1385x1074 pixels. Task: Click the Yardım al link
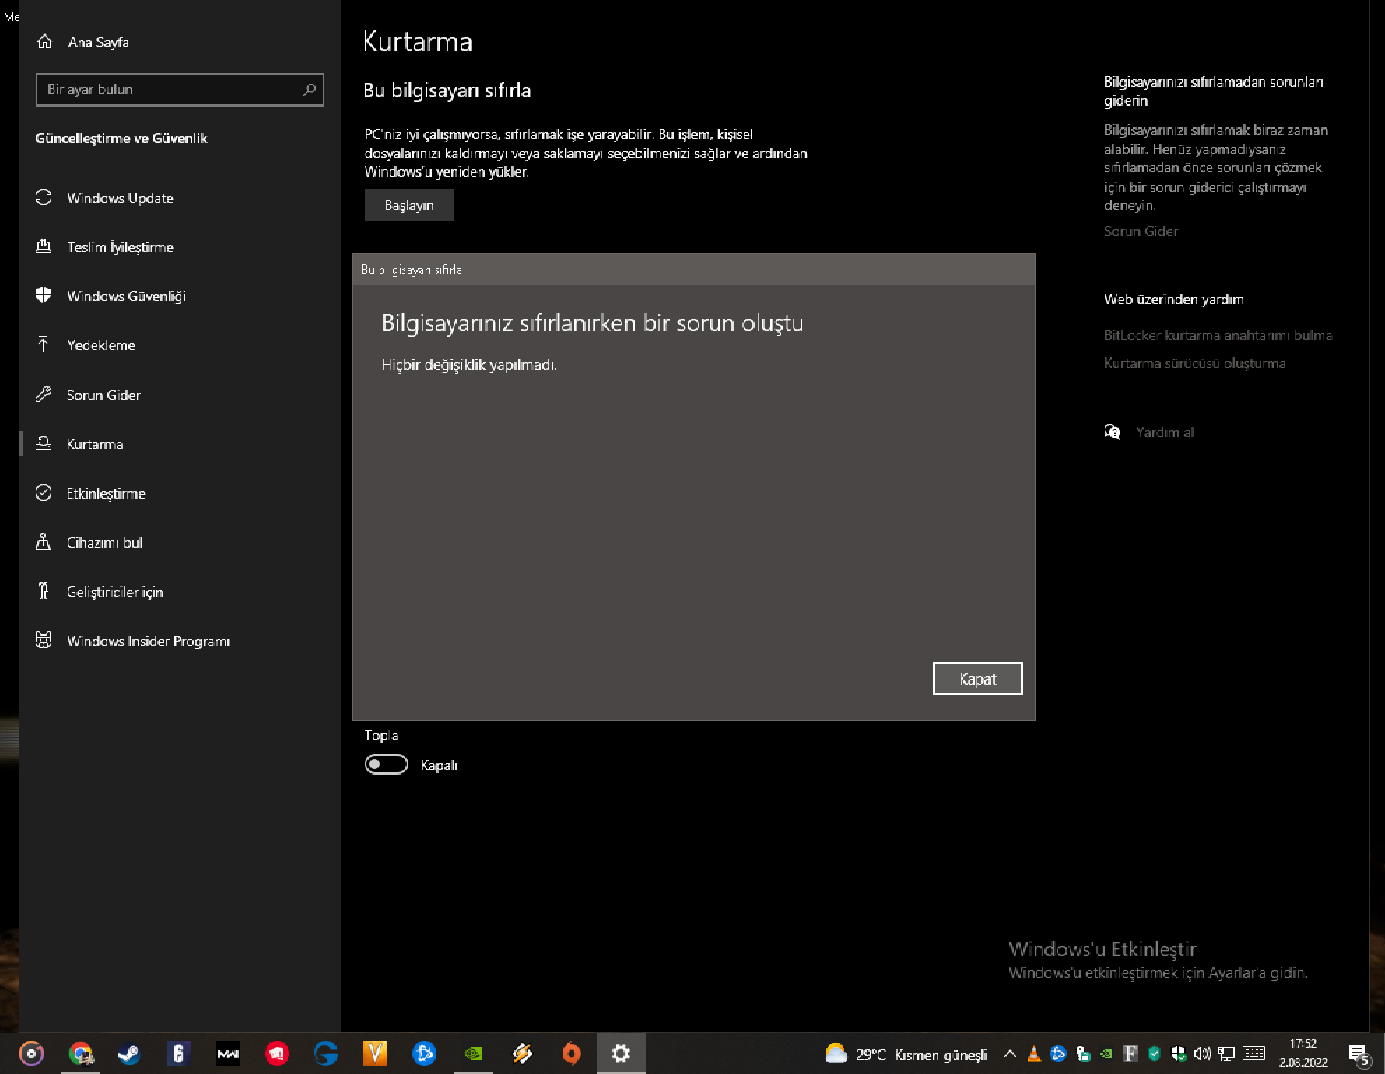point(1165,432)
